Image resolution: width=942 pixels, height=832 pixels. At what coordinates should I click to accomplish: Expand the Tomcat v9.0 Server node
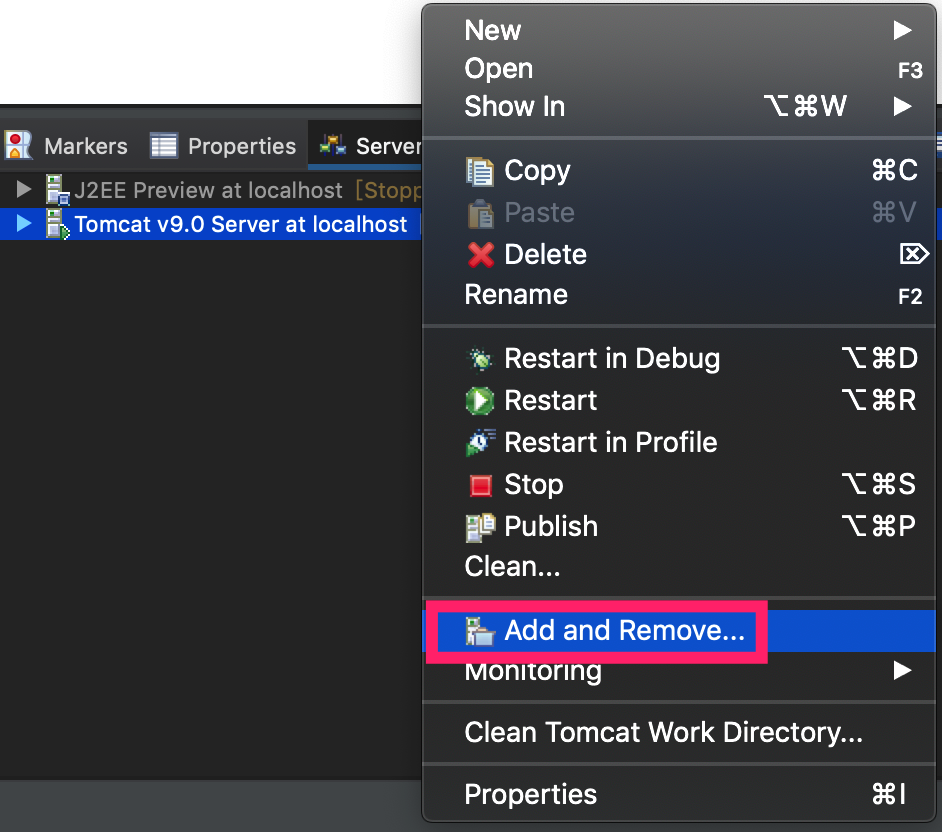pyautogui.click(x=23, y=223)
